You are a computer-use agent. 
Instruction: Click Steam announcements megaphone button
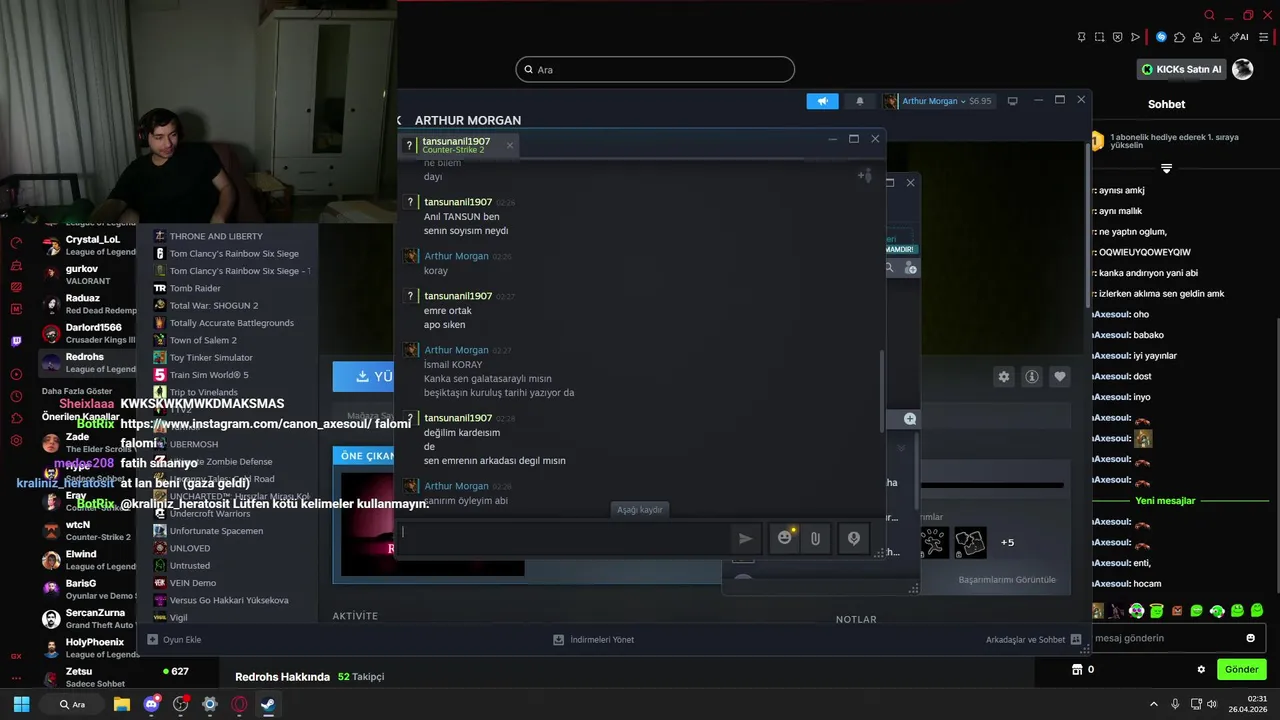822,101
